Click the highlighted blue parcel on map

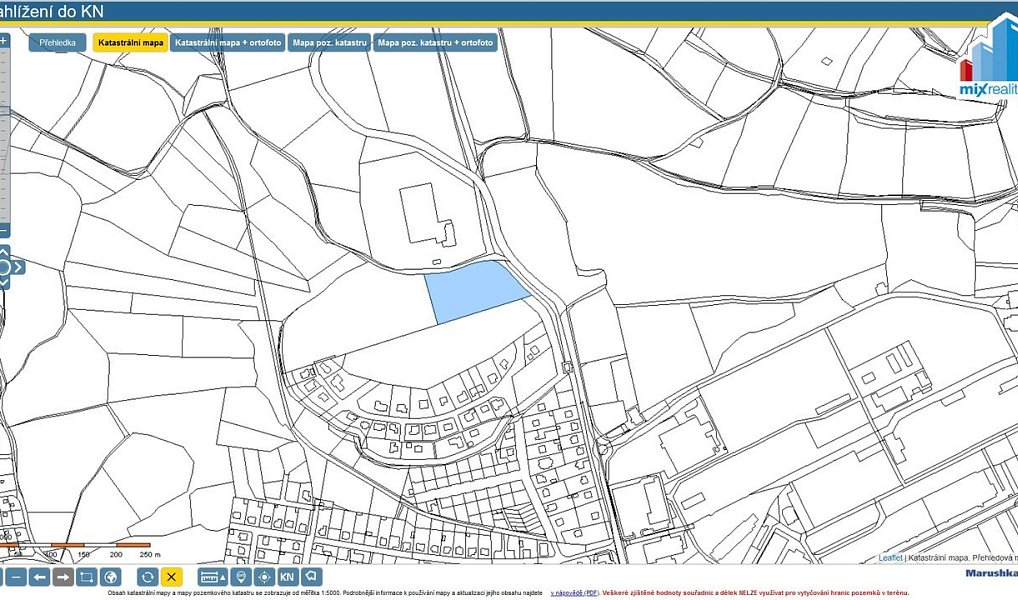[476, 291]
